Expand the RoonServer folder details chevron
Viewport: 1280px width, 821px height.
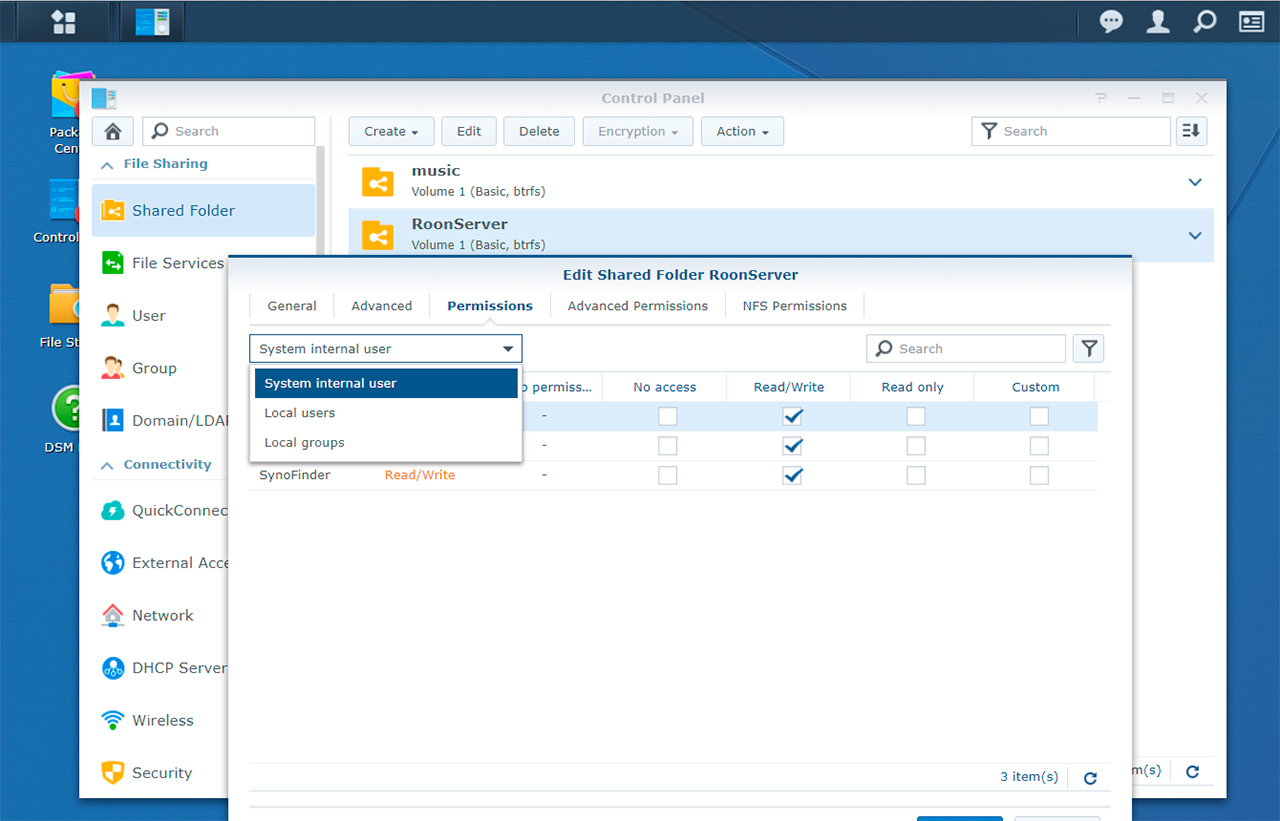click(x=1194, y=235)
